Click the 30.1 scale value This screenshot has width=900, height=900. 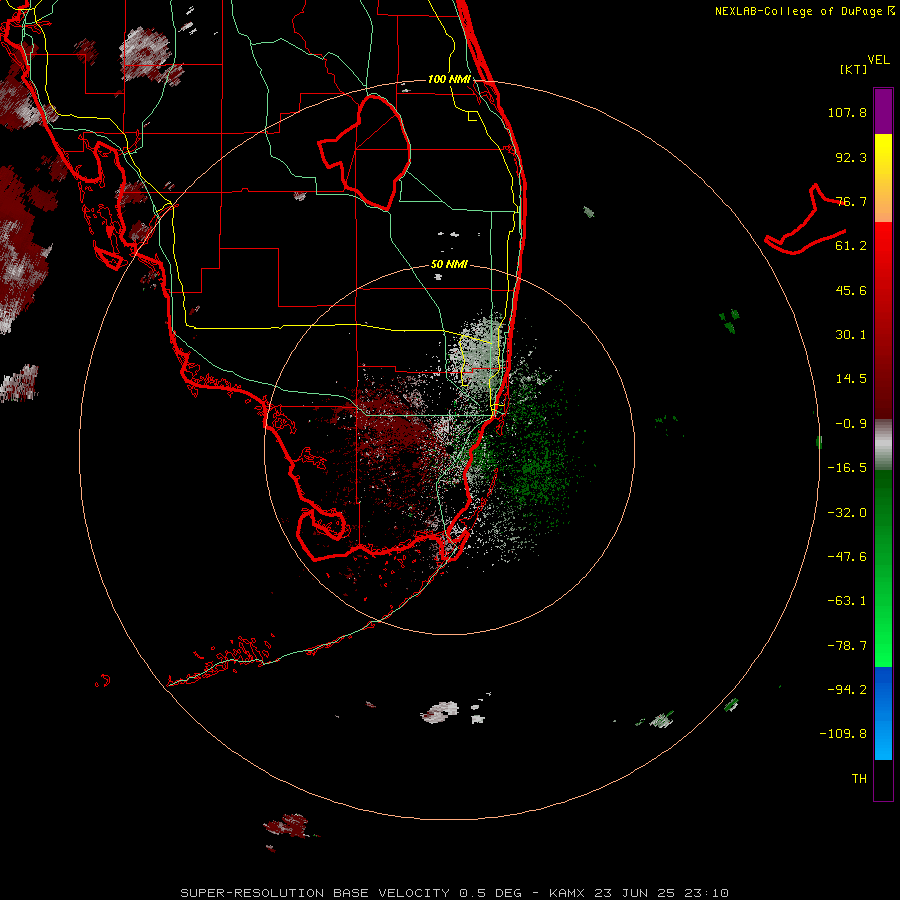(851, 335)
